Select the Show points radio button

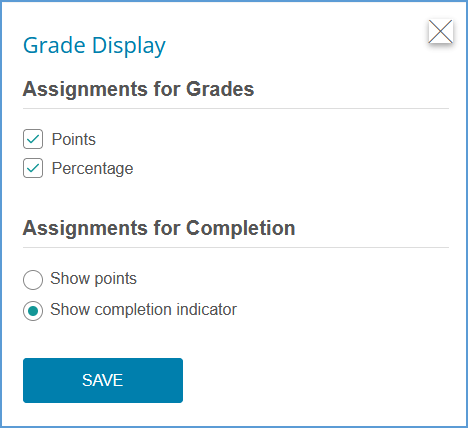(x=33, y=280)
